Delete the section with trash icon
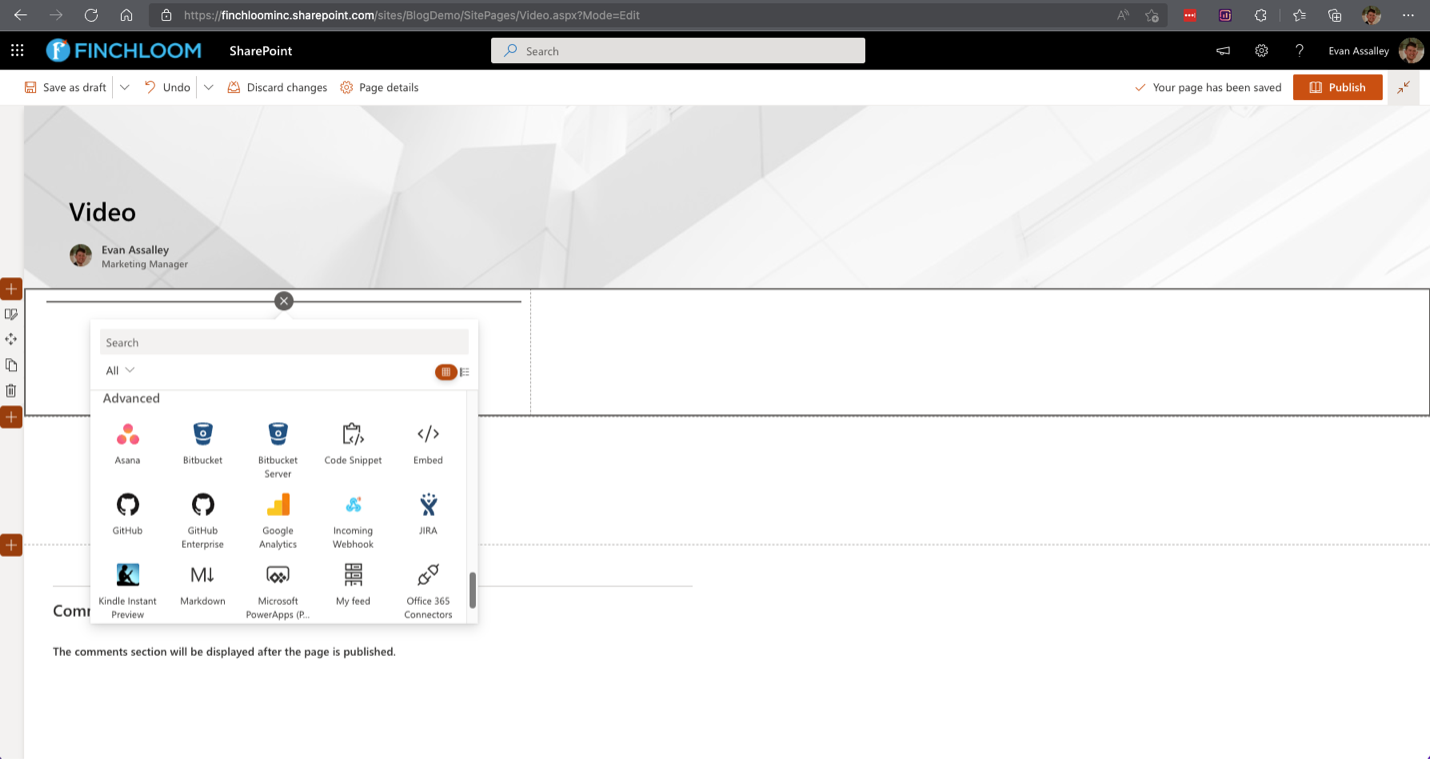The image size is (1430, 763). point(11,391)
